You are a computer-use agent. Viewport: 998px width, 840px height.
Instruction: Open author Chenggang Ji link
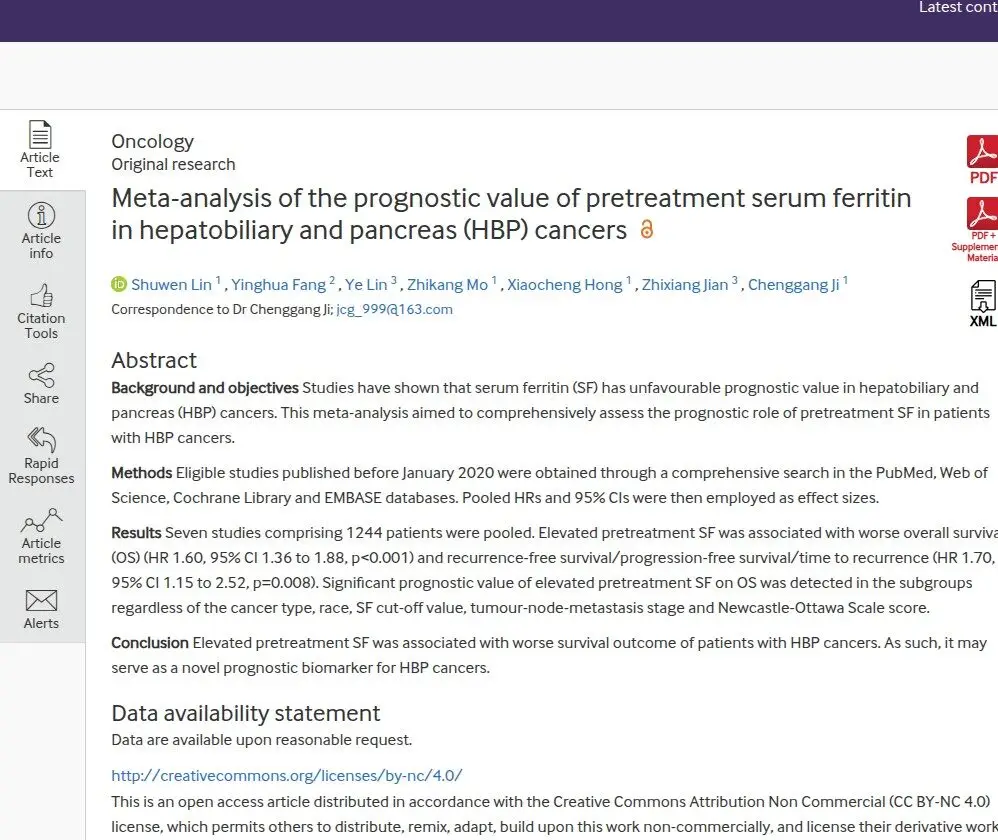tap(793, 284)
